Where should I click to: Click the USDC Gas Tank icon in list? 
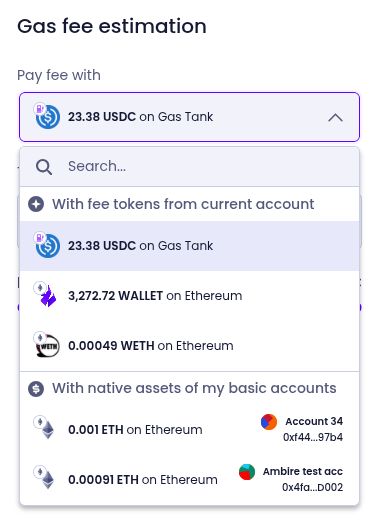point(48,246)
